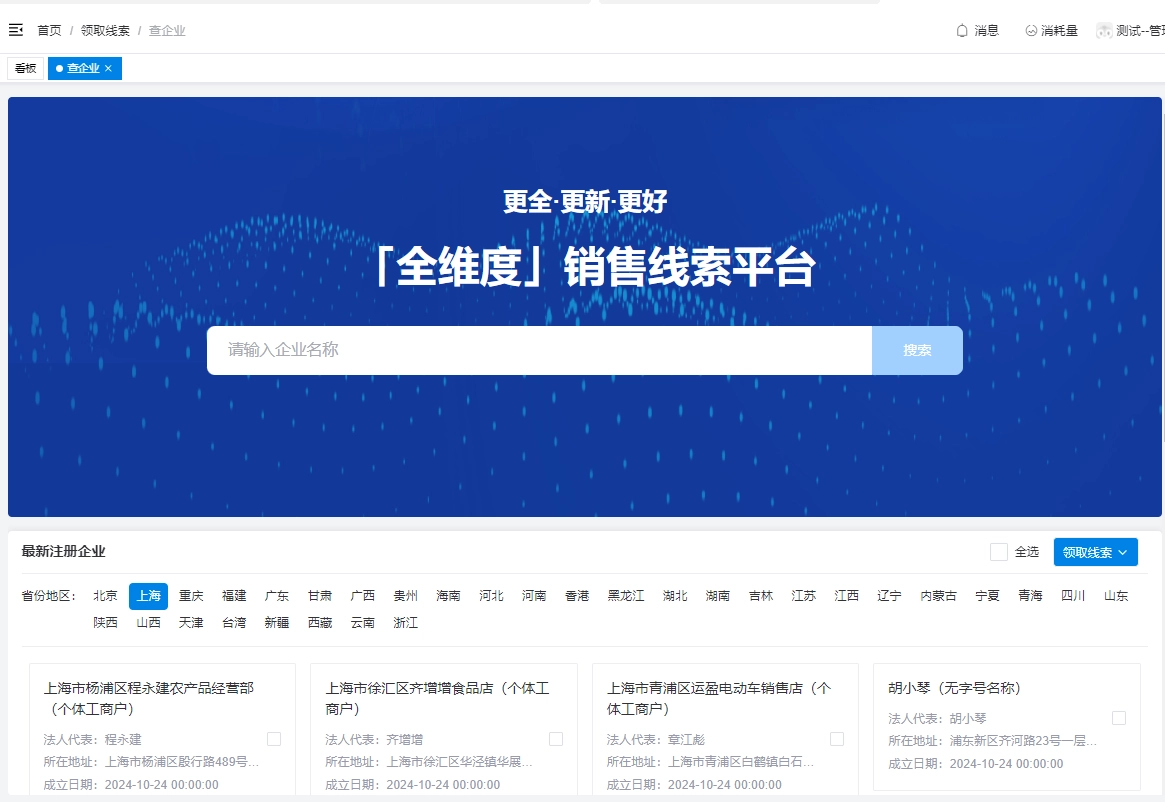
Task: Open 胡小琴（无字号名称） company title
Action: click(955, 688)
